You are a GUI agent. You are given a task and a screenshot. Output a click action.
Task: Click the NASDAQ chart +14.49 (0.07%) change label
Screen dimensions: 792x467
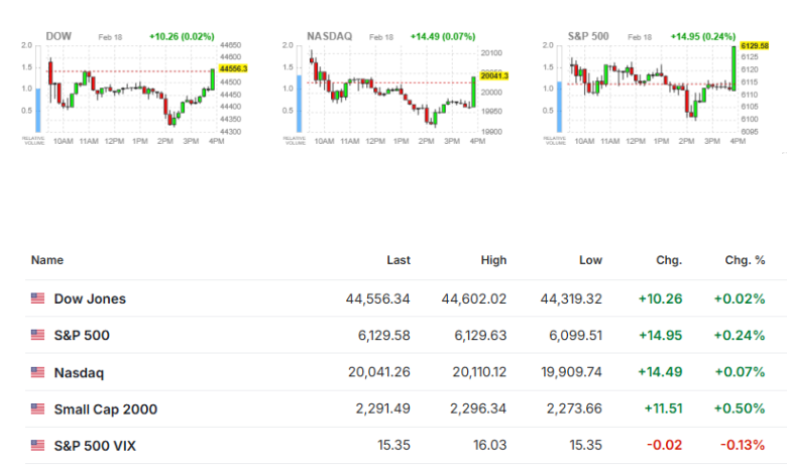pos(443,37)
